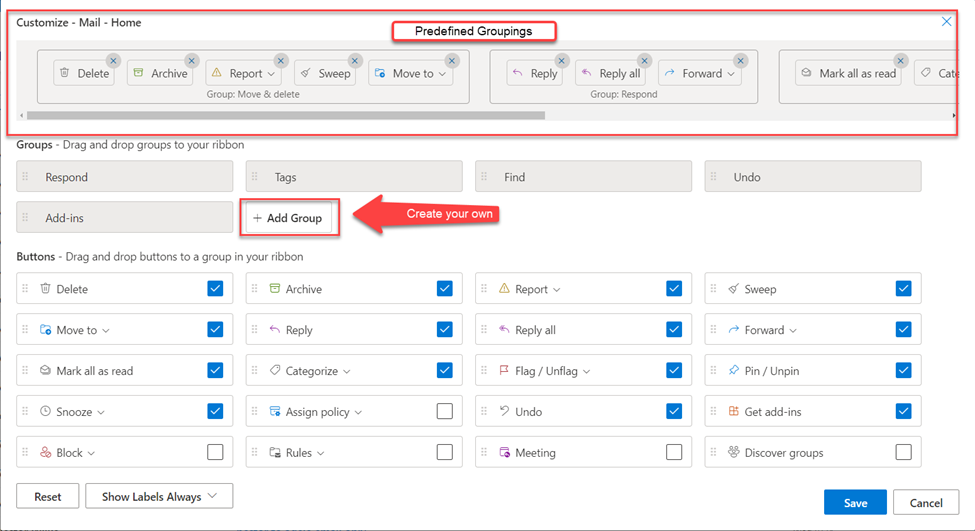
Task: Uncheck the Reply all checkbox
Action: click(x=674, y=330)
